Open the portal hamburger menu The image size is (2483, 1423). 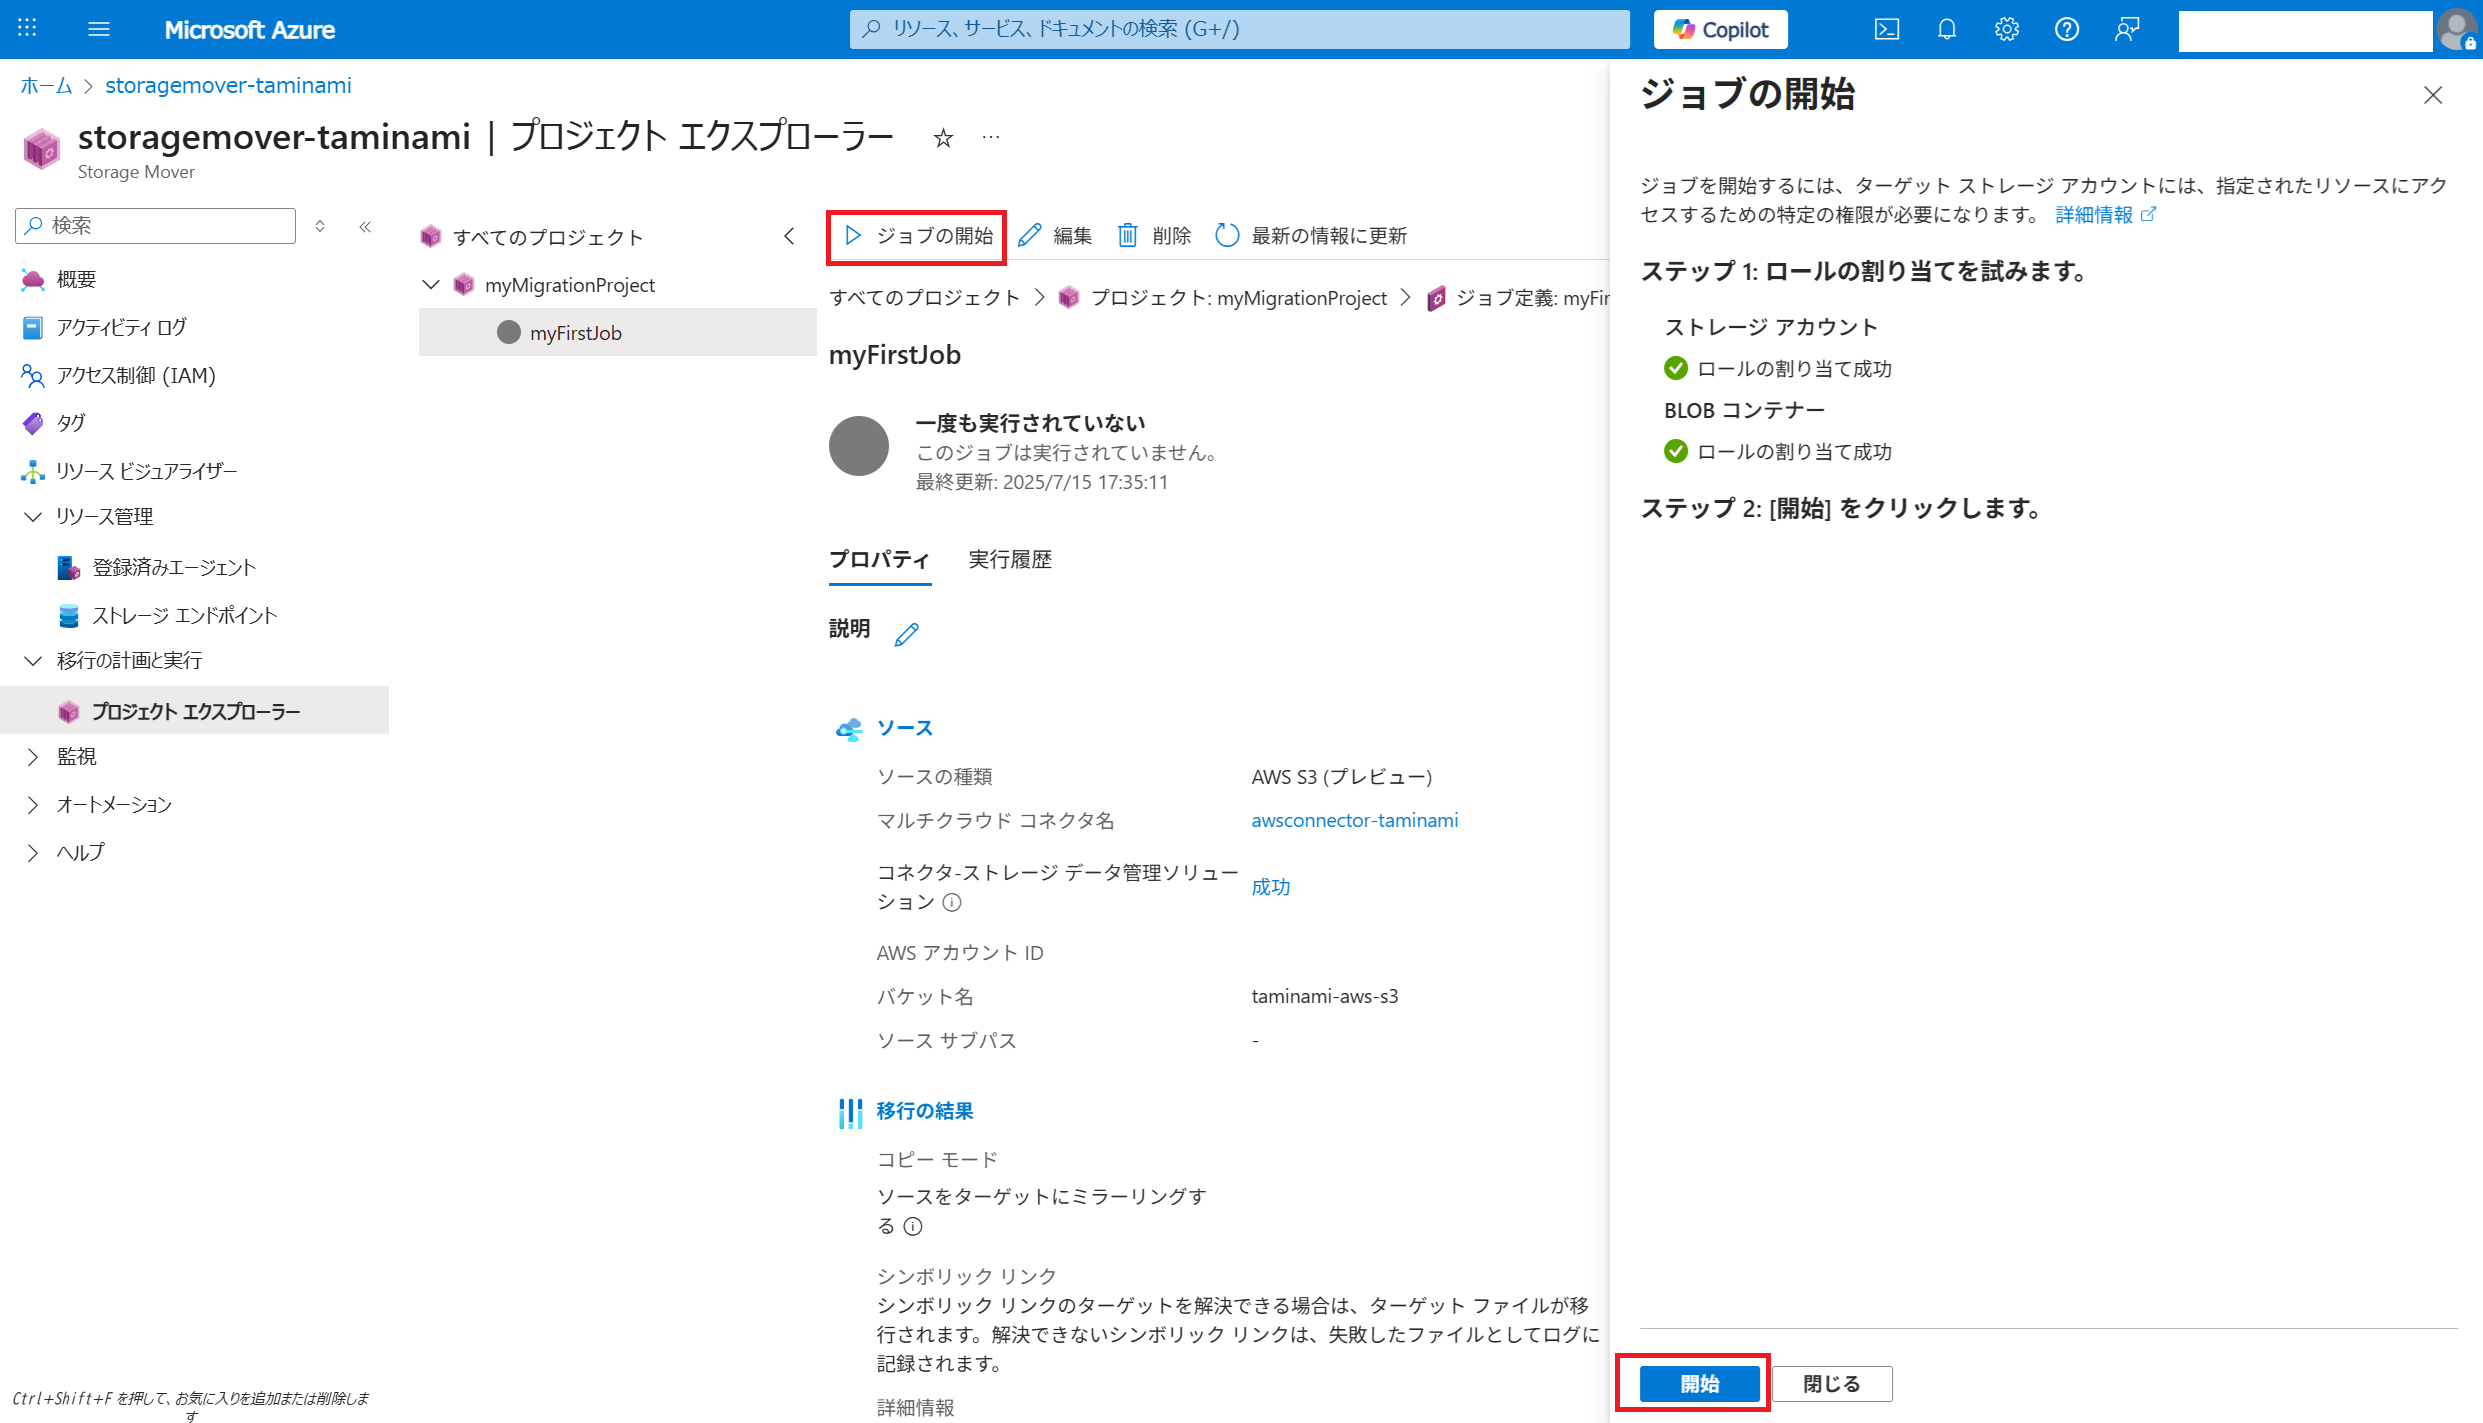click(99, 29)
